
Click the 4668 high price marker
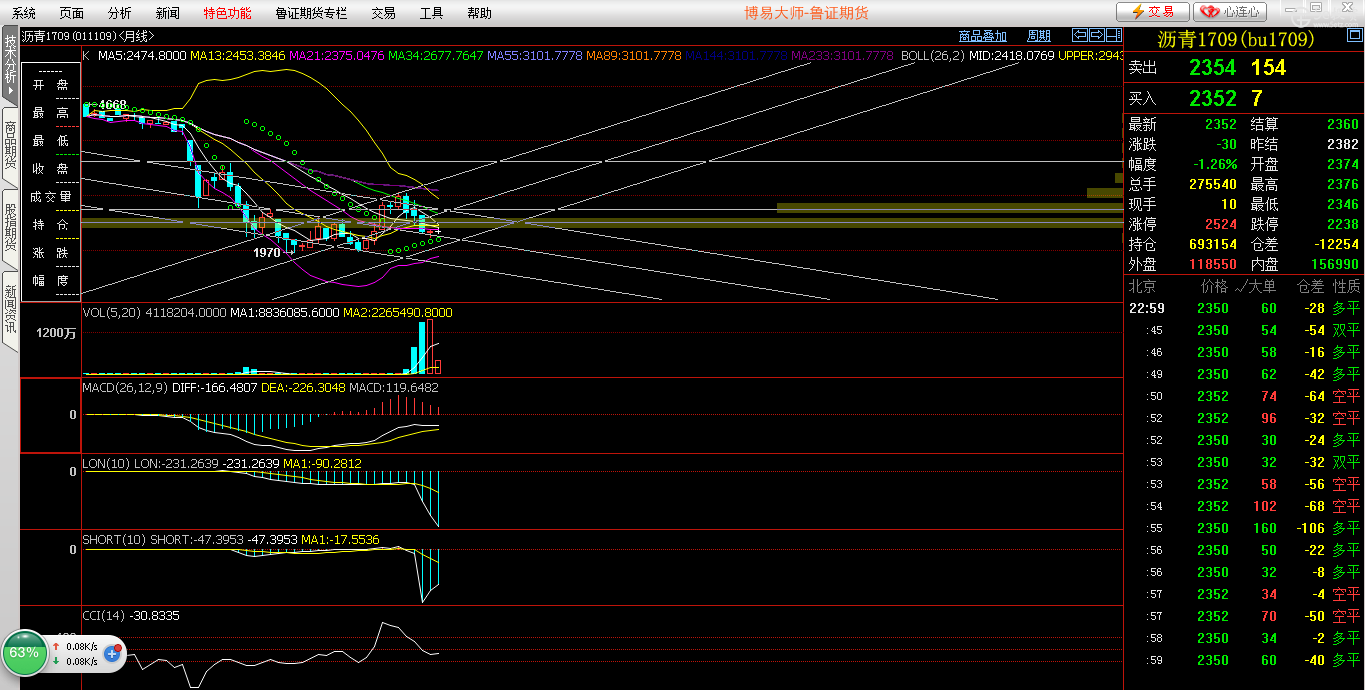(111, 104)
